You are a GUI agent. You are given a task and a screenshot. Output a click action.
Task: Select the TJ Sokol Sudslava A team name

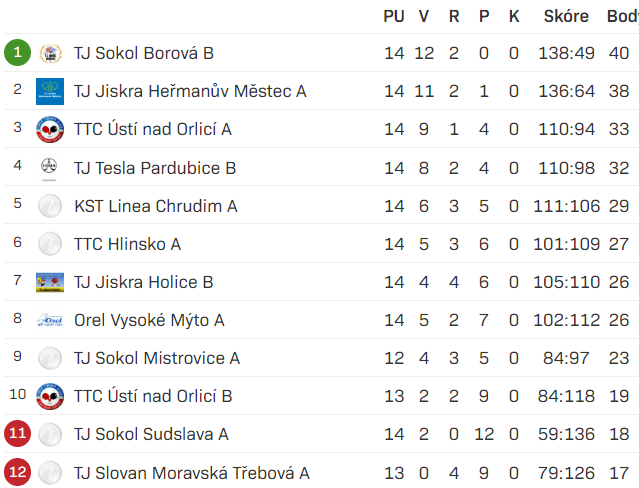151,434
